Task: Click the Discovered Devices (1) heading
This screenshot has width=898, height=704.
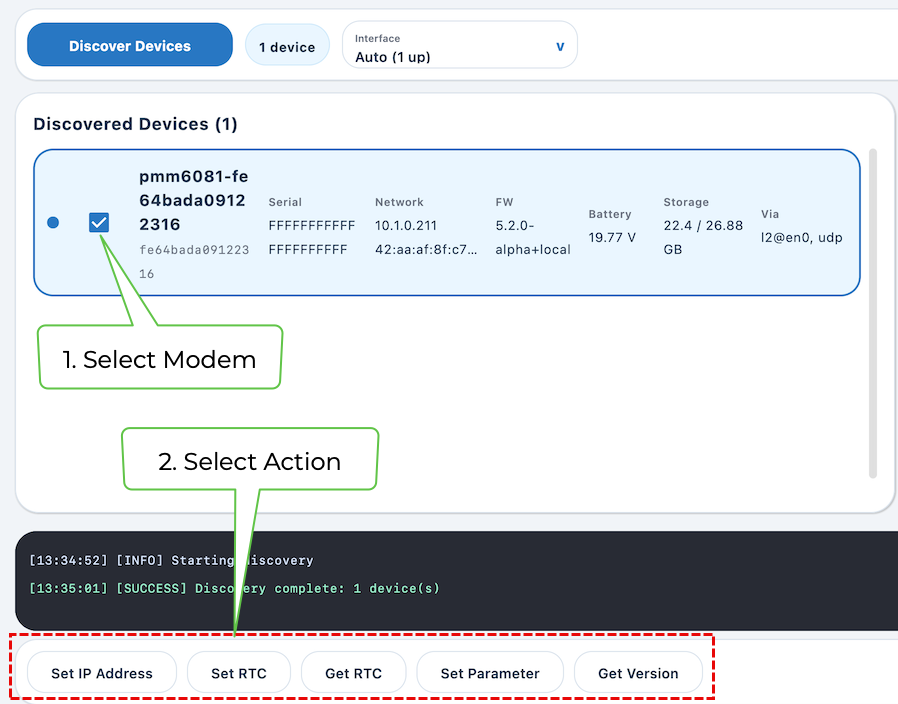Action: click(135, 124)
